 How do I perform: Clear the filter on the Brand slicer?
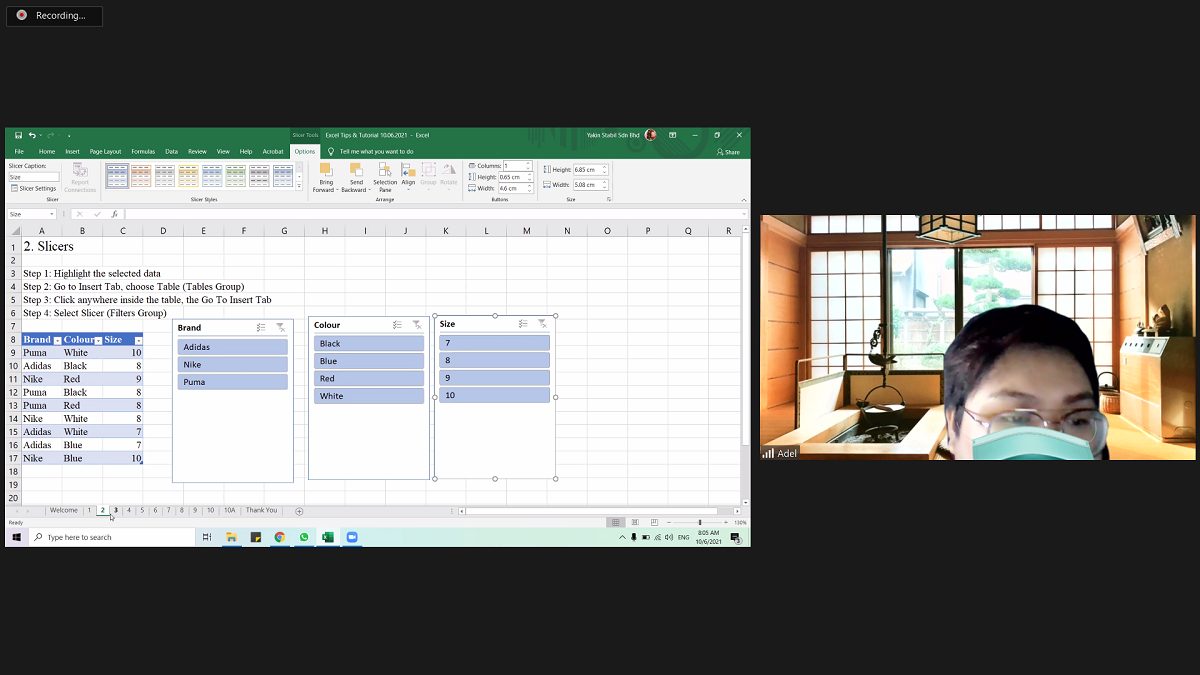point(281,327)
